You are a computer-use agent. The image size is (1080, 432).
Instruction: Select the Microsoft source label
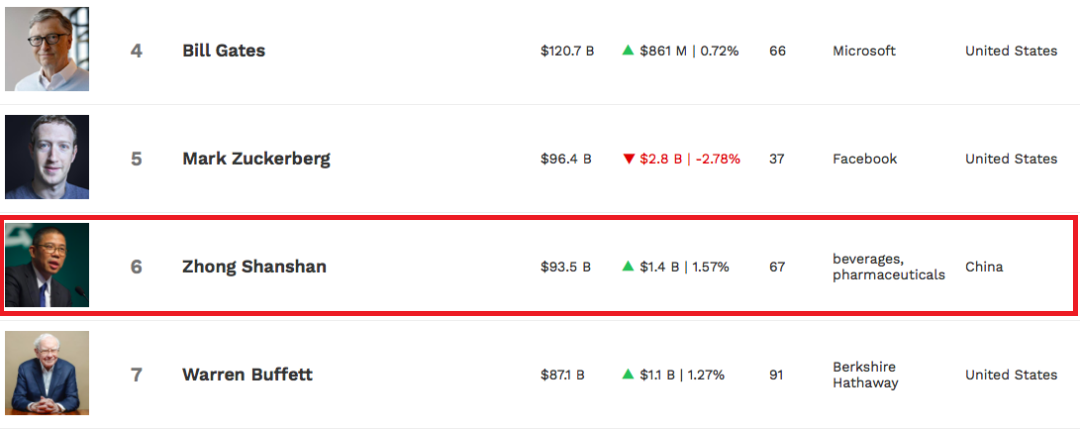[x=864, y=51]
